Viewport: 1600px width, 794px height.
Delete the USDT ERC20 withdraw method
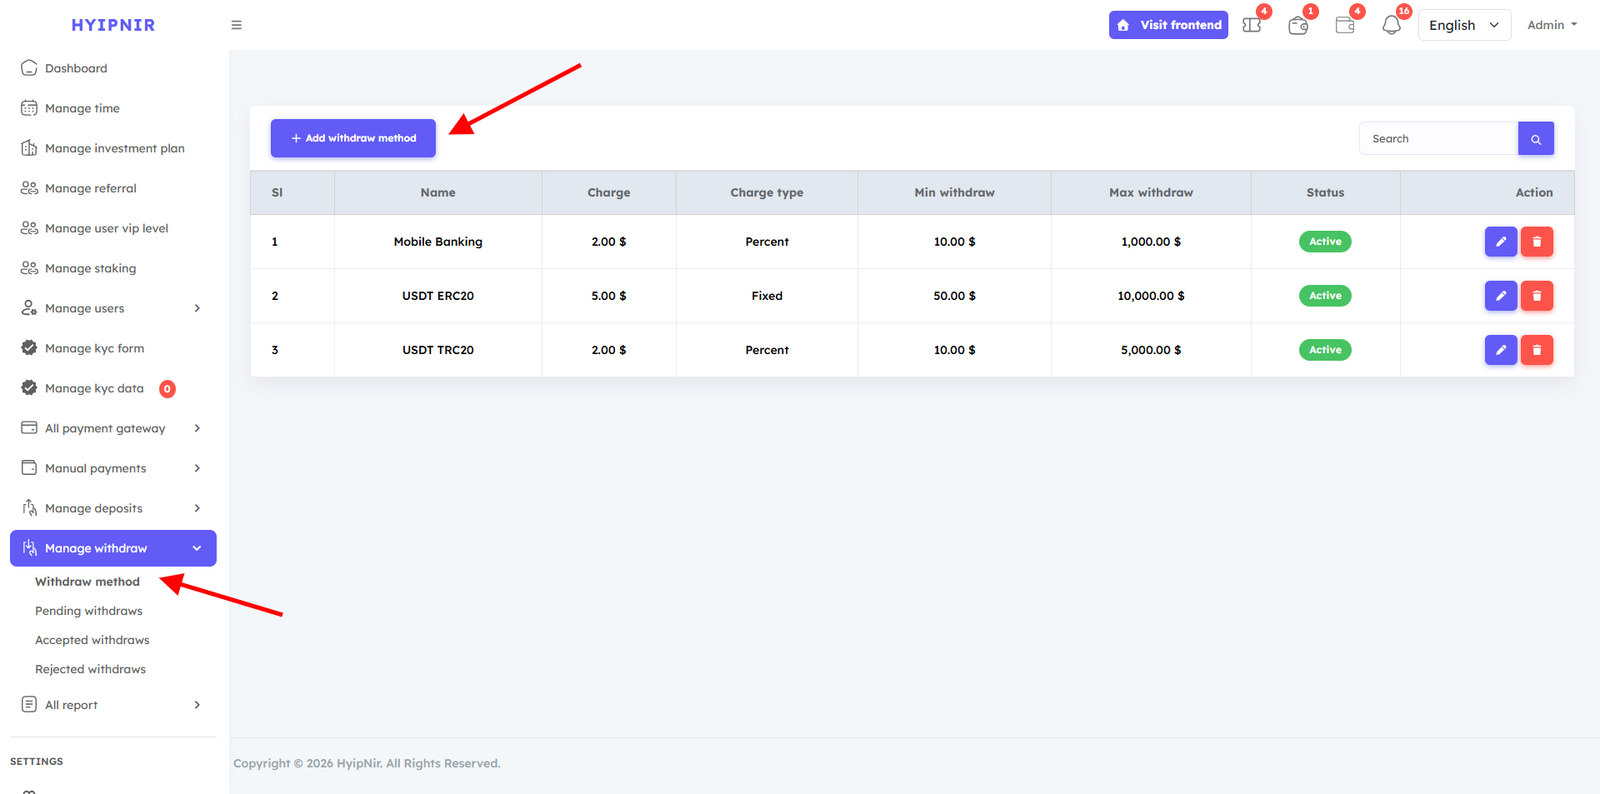pyautogui.click(x=1536, y=296)
